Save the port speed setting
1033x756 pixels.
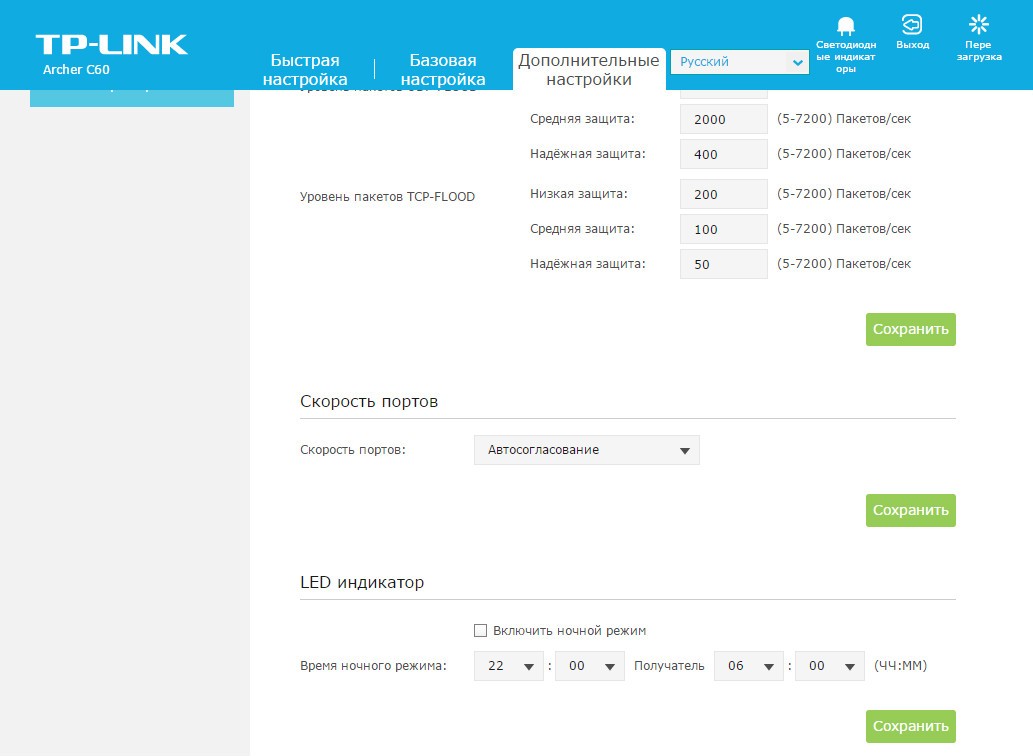coord(910,510)
